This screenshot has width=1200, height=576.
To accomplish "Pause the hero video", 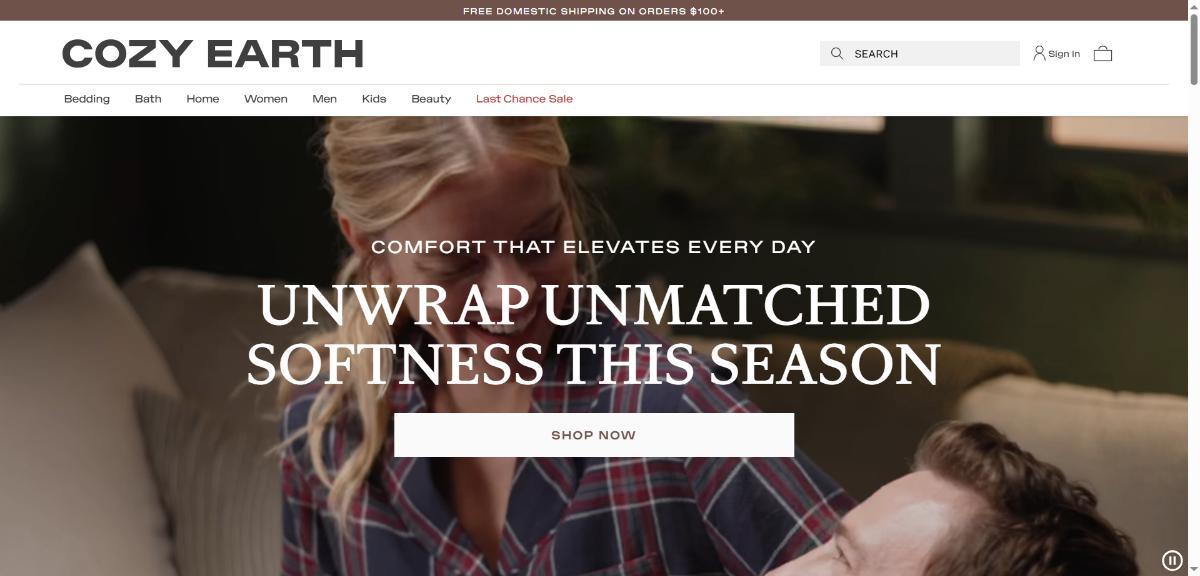I will point(1172,560).
